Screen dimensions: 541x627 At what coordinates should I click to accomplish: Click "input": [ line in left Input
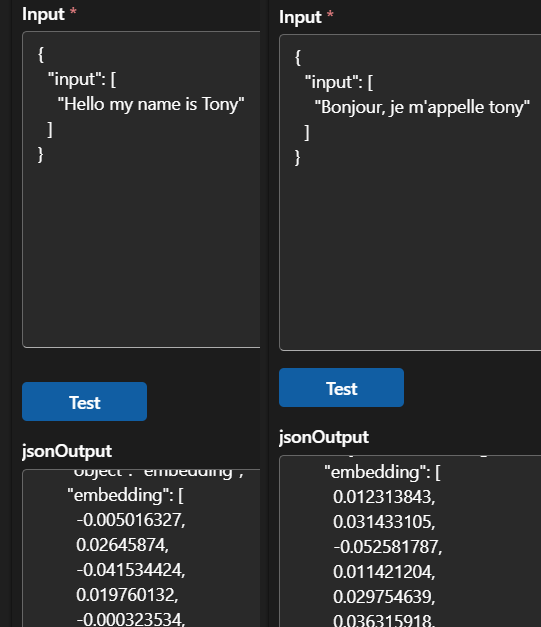pos(82,80)
